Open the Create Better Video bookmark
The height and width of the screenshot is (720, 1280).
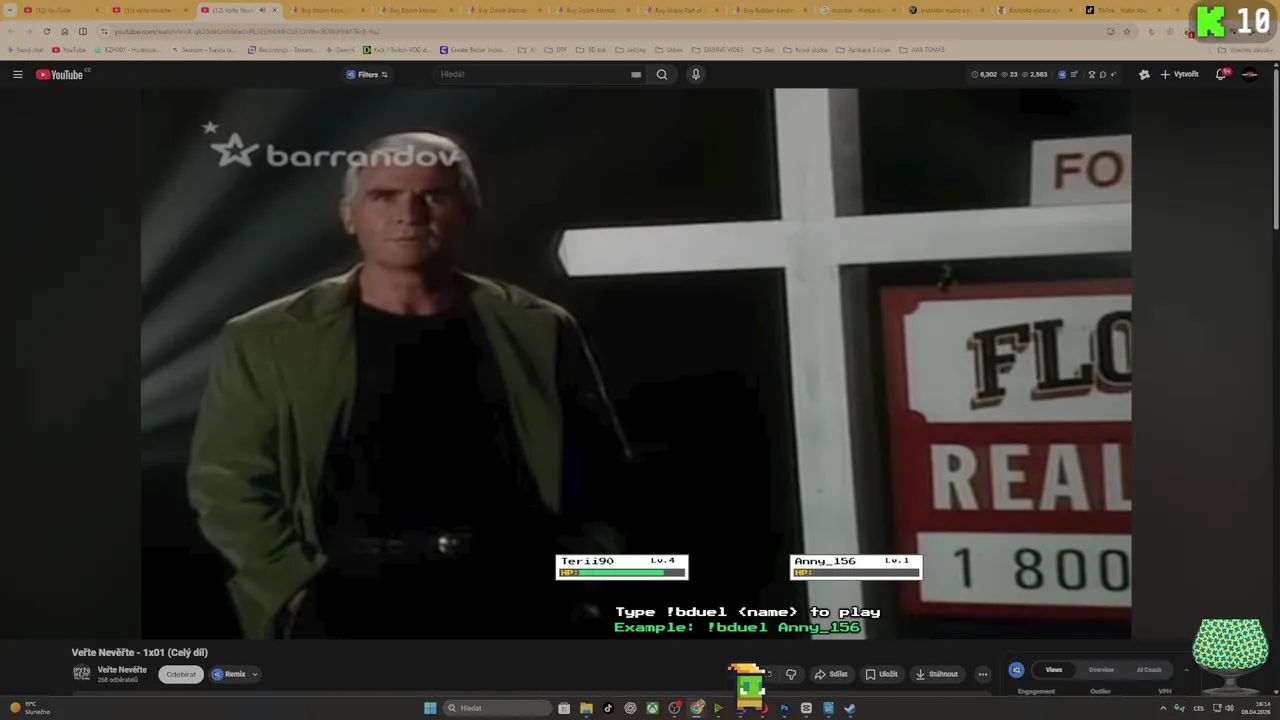[x=473, y=49]
